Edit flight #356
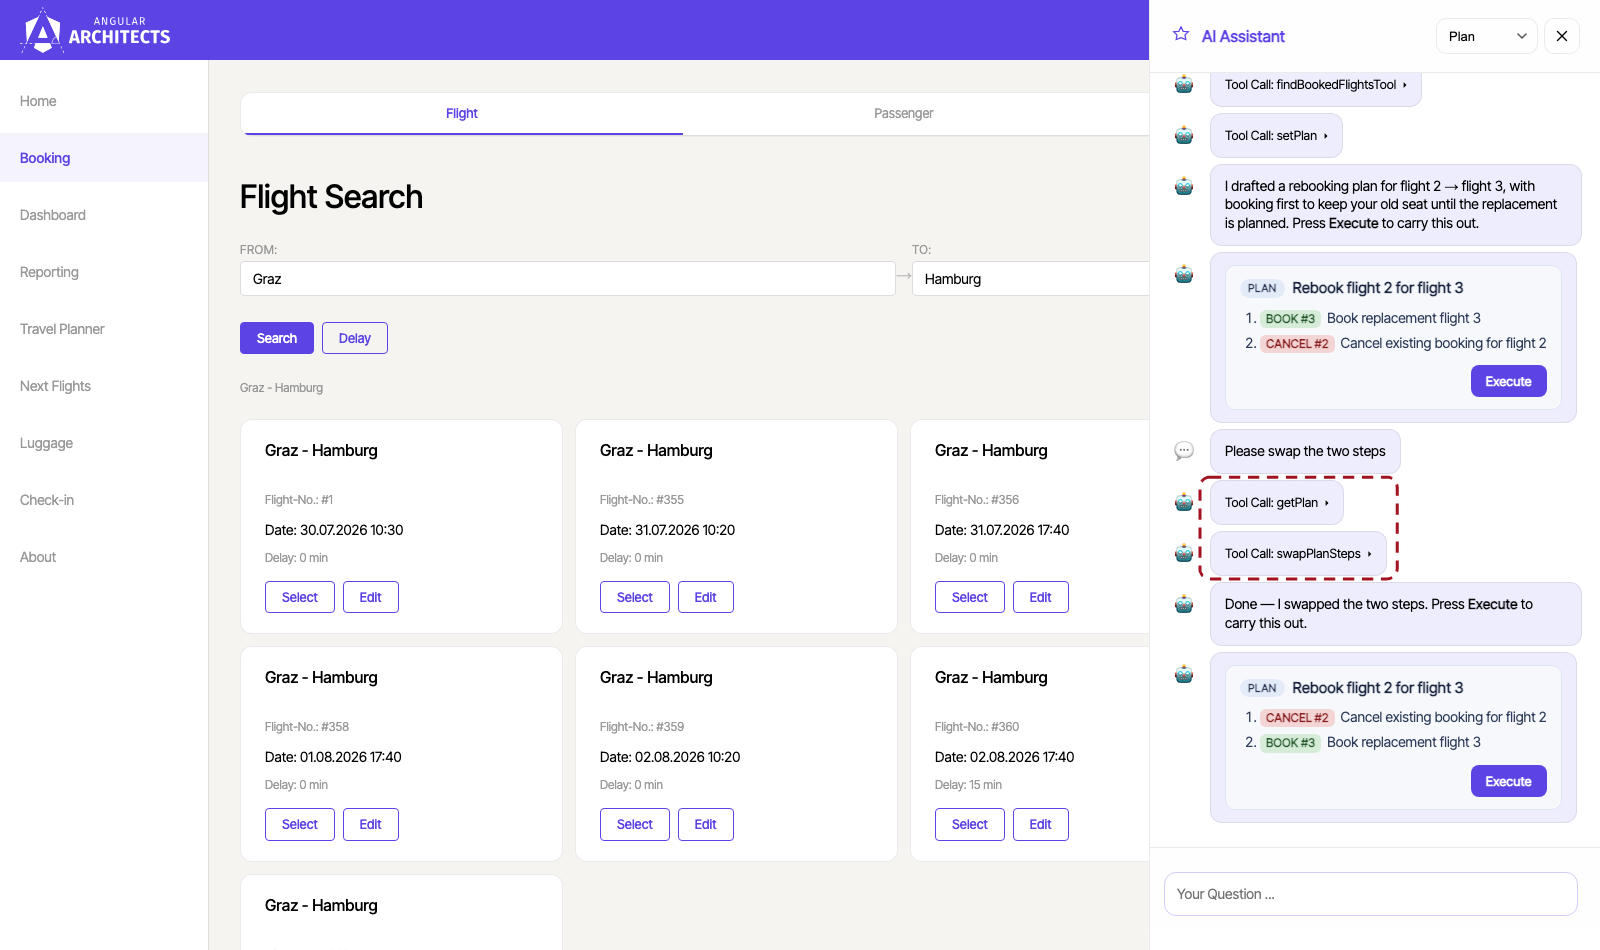The height and width of the screenshot is (950, 1600). pos(1041,597)
